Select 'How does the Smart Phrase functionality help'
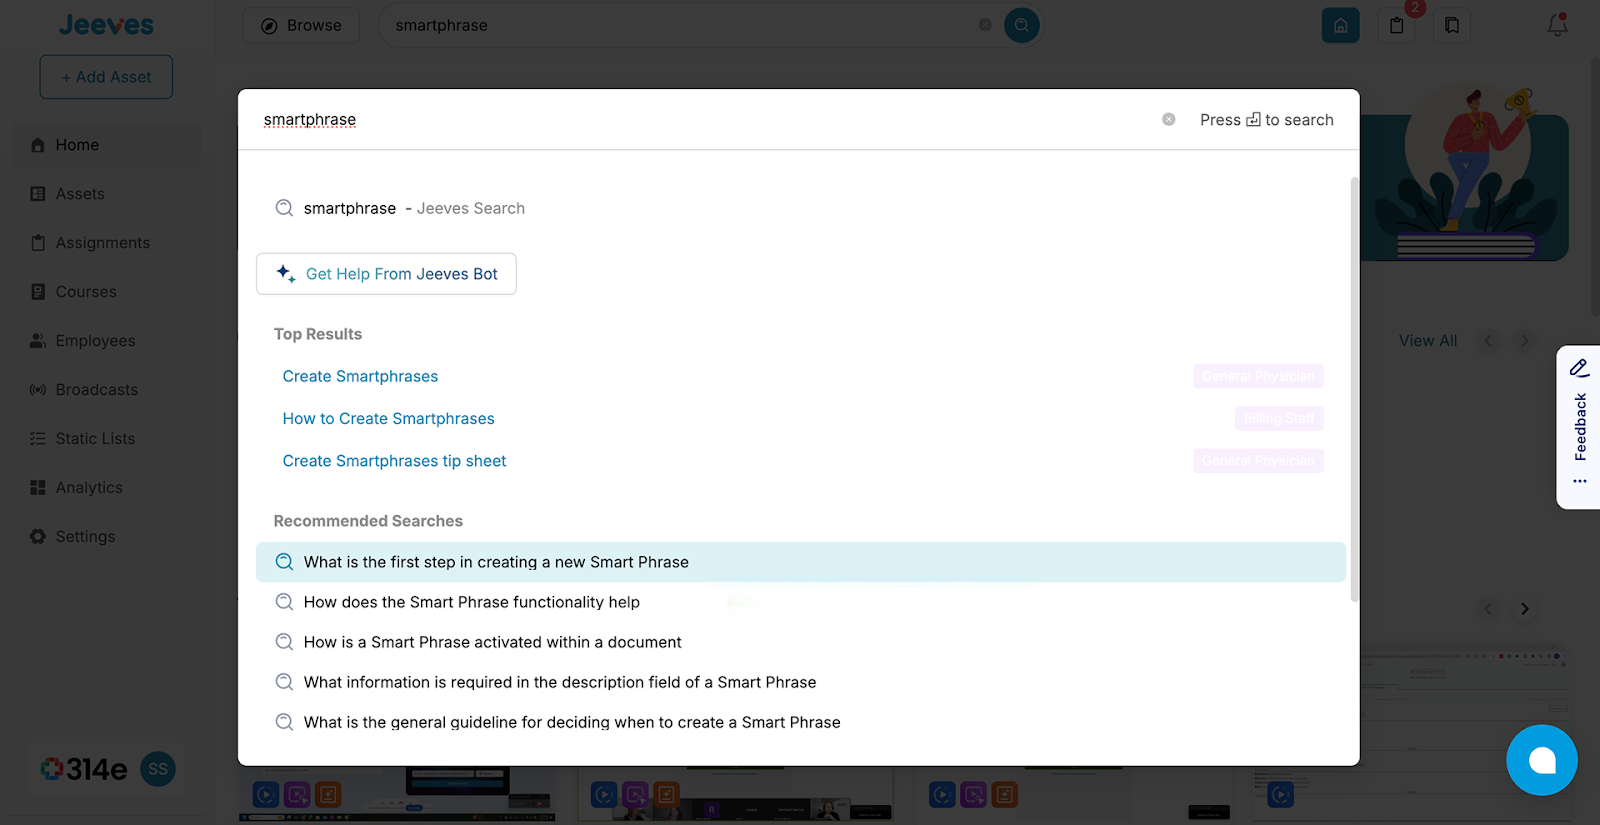Screen dimensions: 1600x825 (801, 602)
